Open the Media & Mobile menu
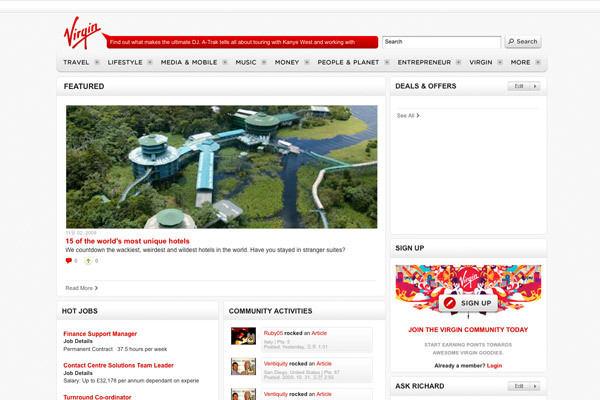The width and height of the screenshot is (600, 400). pos(189,62)
